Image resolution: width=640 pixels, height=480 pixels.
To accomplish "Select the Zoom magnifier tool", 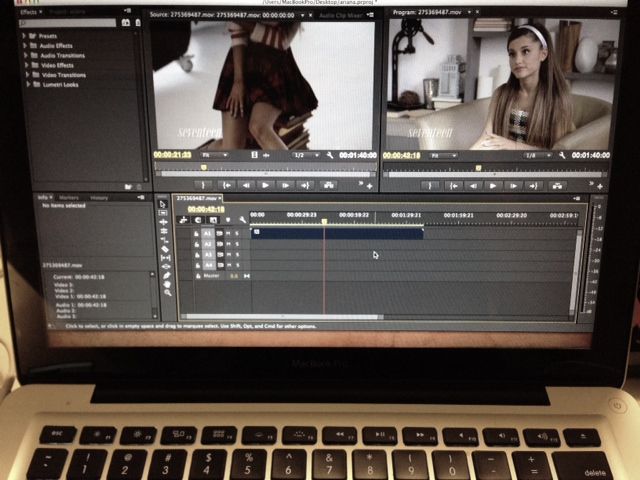I will 168,293.
